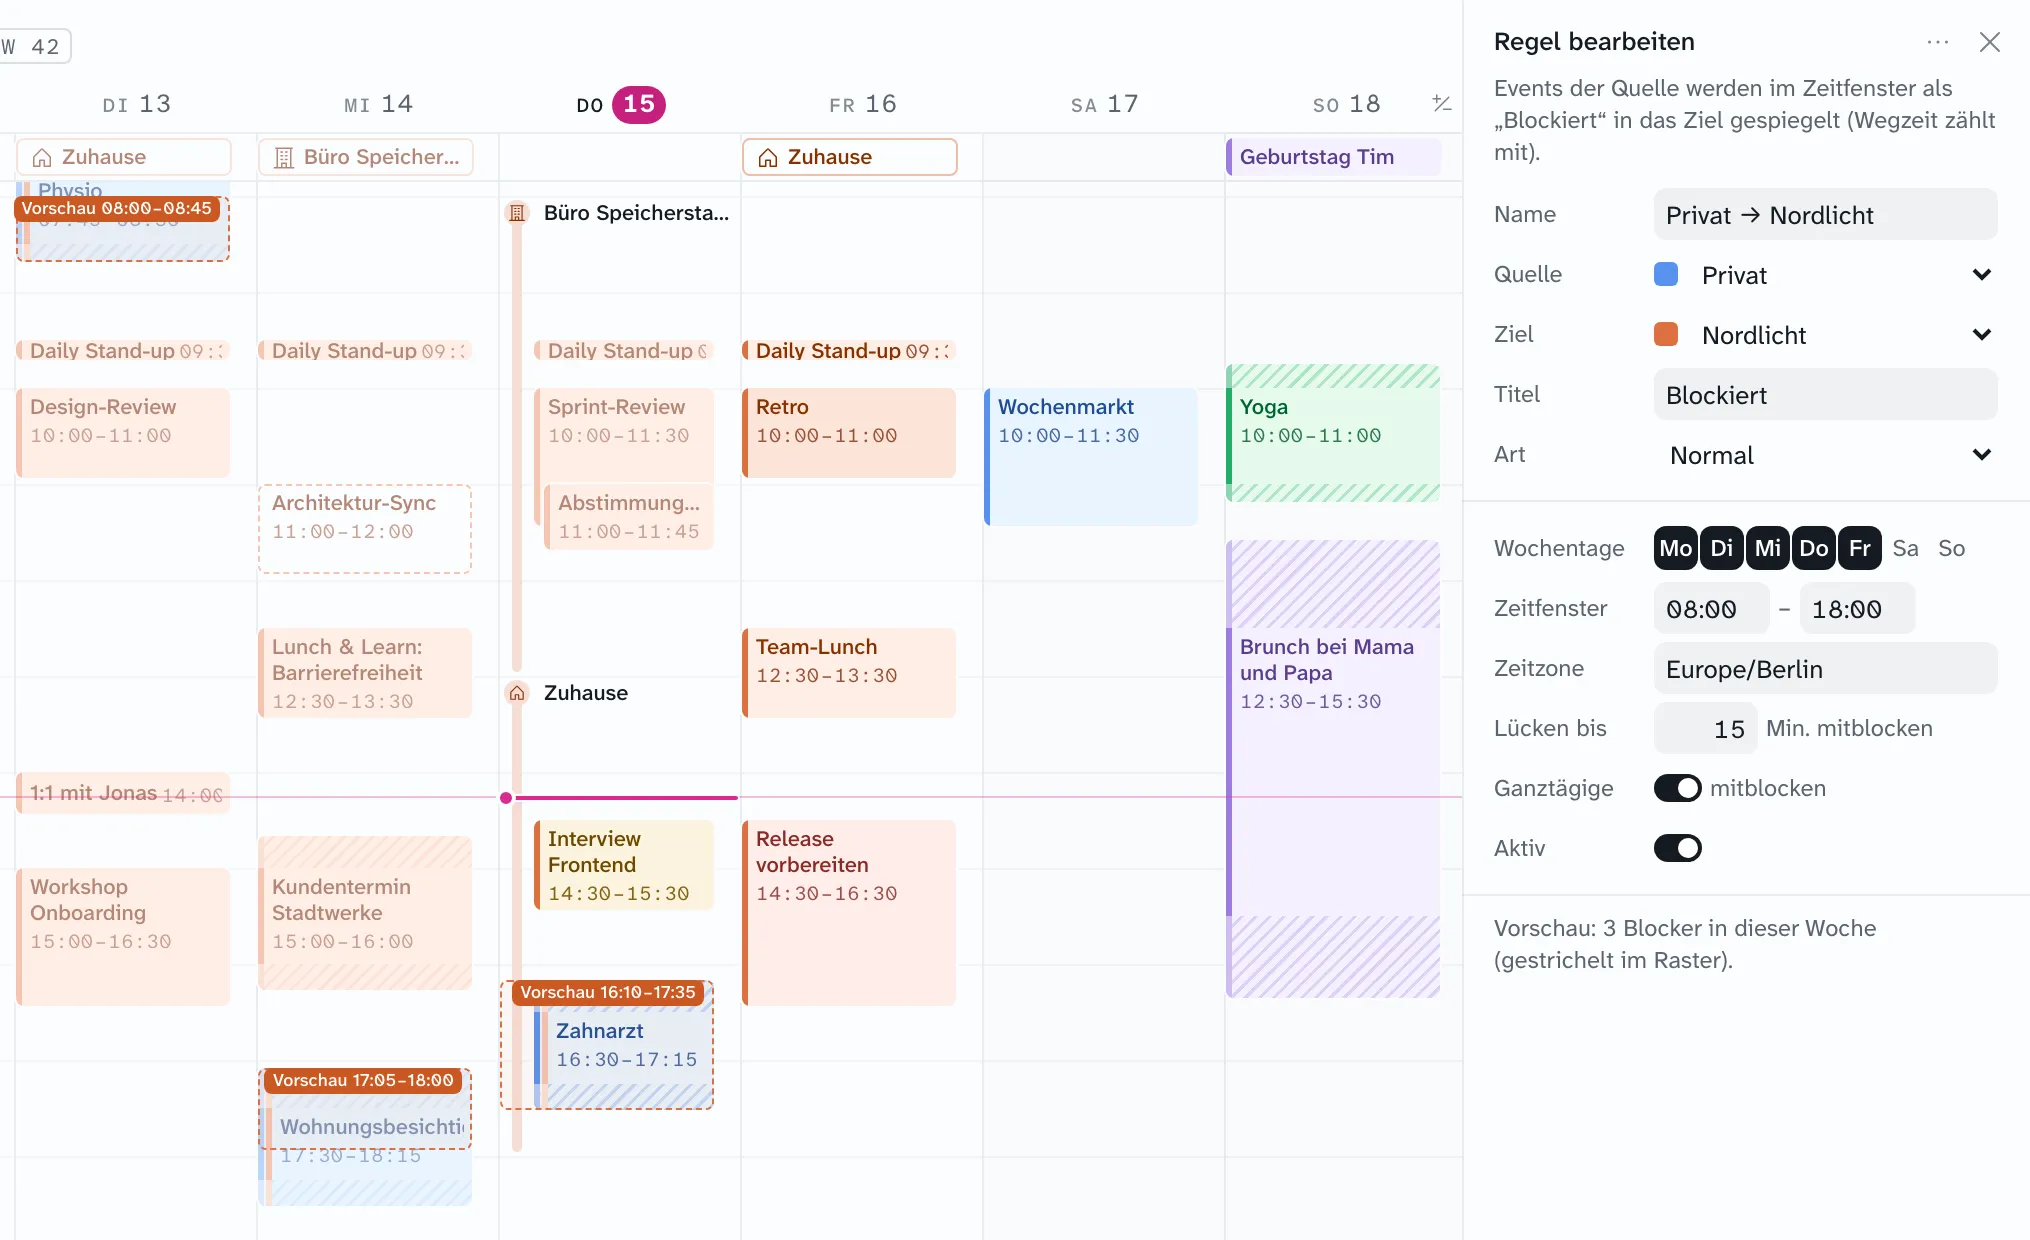Click the Lücken bis minutes field 15
The image size is (2030, 1240).
point(1705,728)
